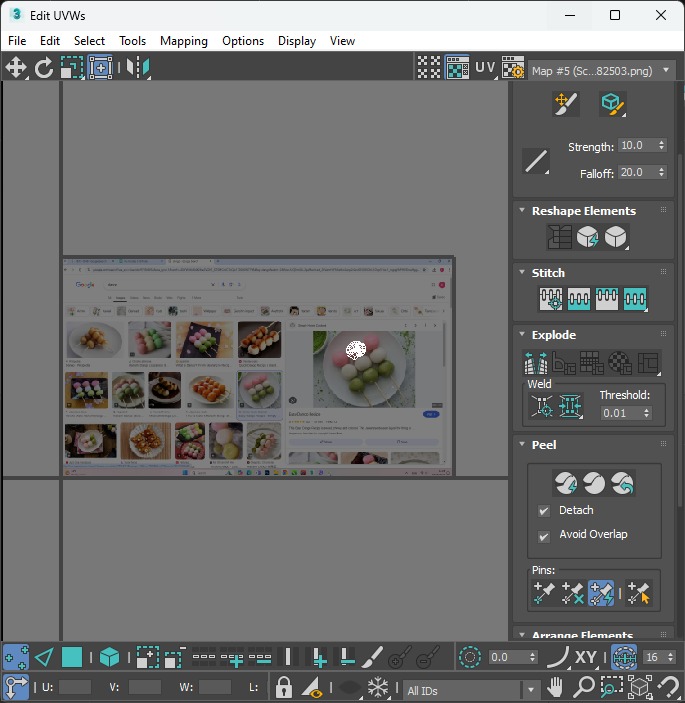The height and width of the screenshot is (703, 685).
Task: Click Target Weld icon
Action: tap(542, 406)
